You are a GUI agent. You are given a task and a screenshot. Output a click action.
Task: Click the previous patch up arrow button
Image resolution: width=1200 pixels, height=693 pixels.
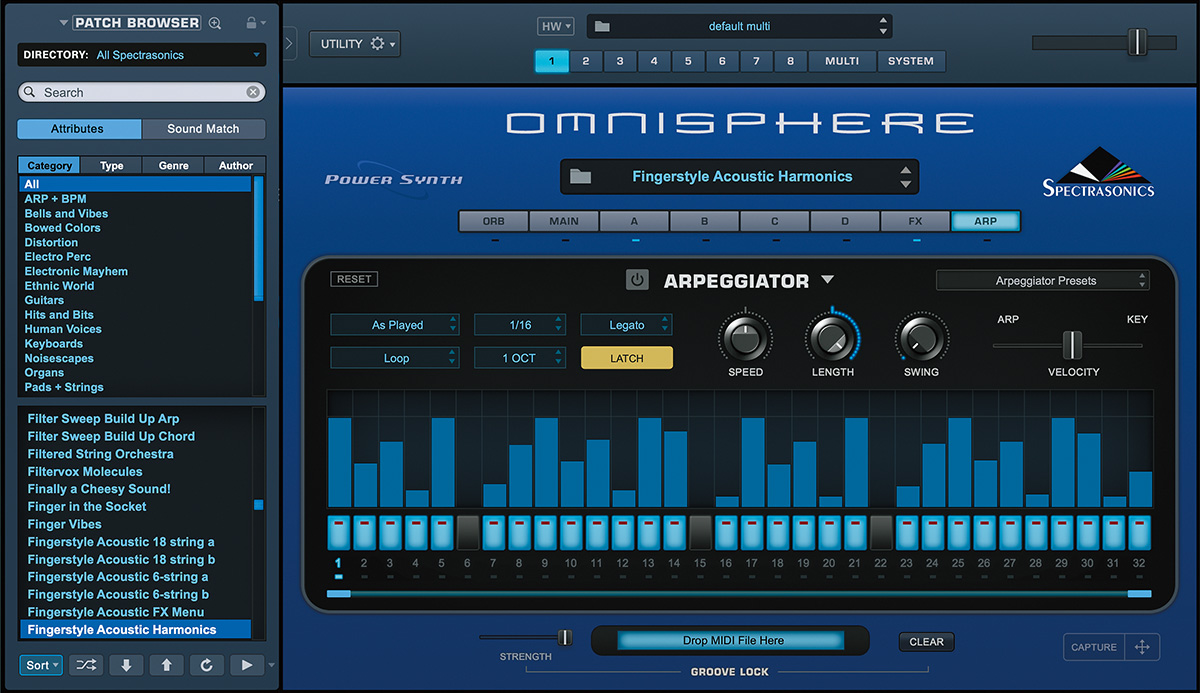(x=167, y=665)
